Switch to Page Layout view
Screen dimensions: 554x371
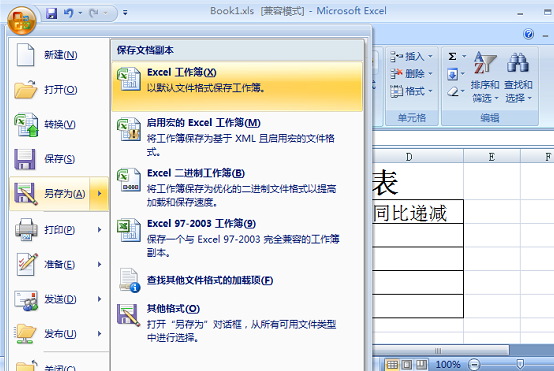point(407,364)
